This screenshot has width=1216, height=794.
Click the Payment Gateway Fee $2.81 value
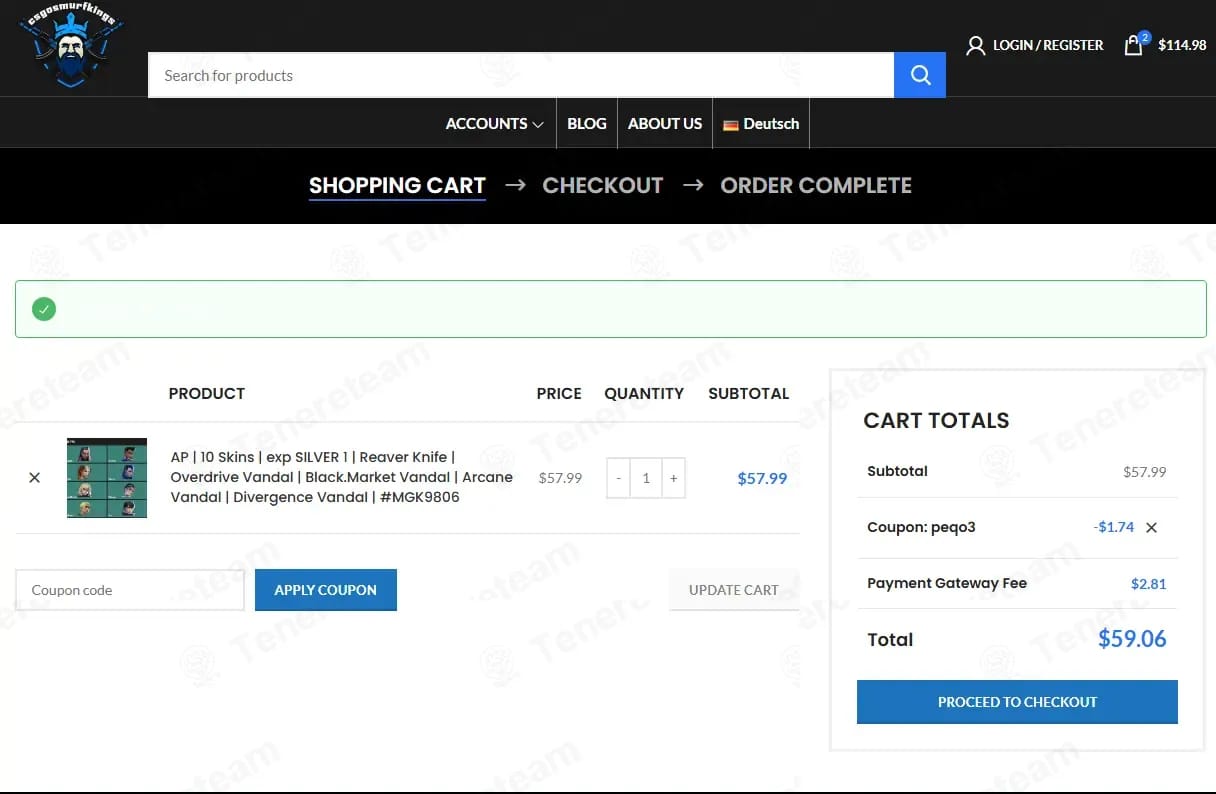(1149, 584)
